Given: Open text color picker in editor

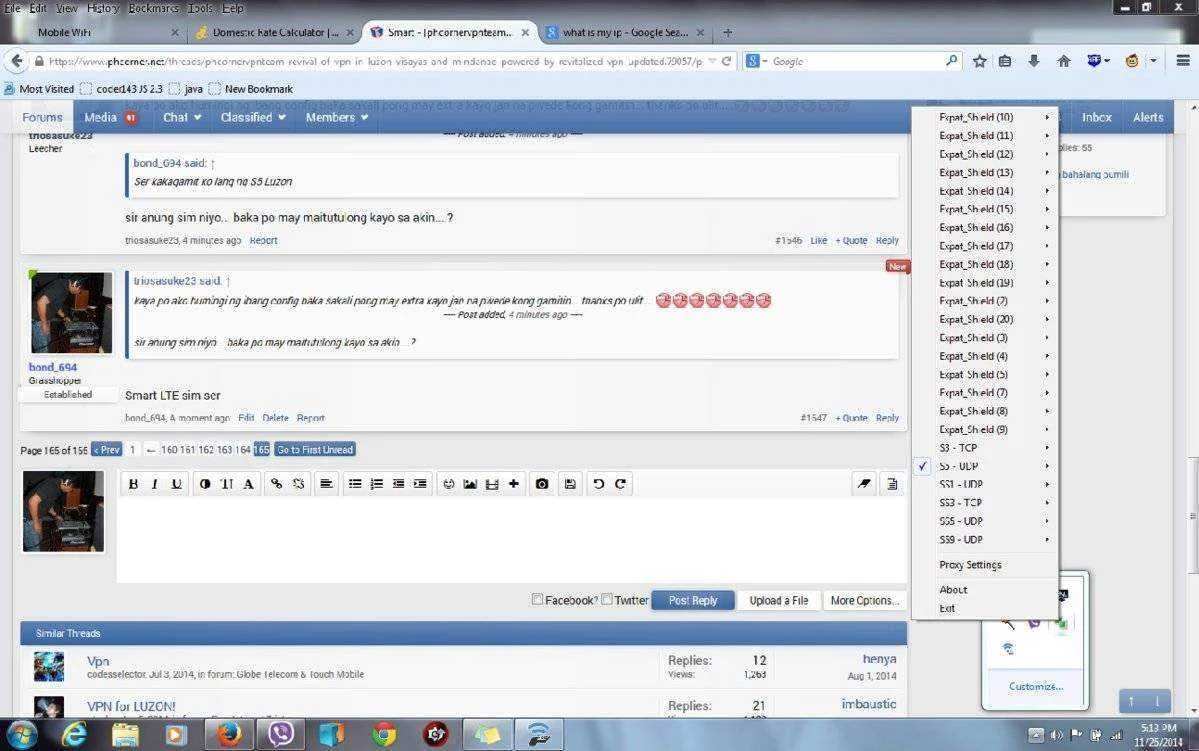Looking at the screenshot, I should pos(205,484).
